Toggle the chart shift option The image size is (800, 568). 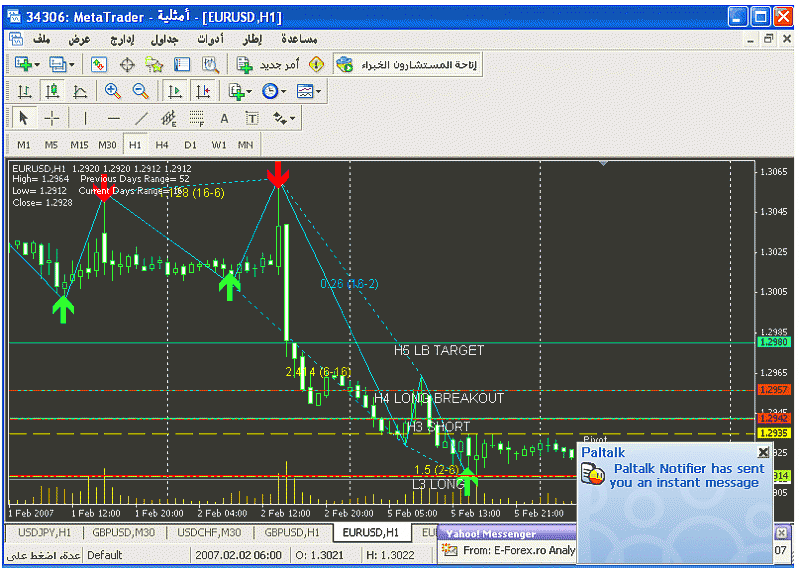(x=202, y=91)
